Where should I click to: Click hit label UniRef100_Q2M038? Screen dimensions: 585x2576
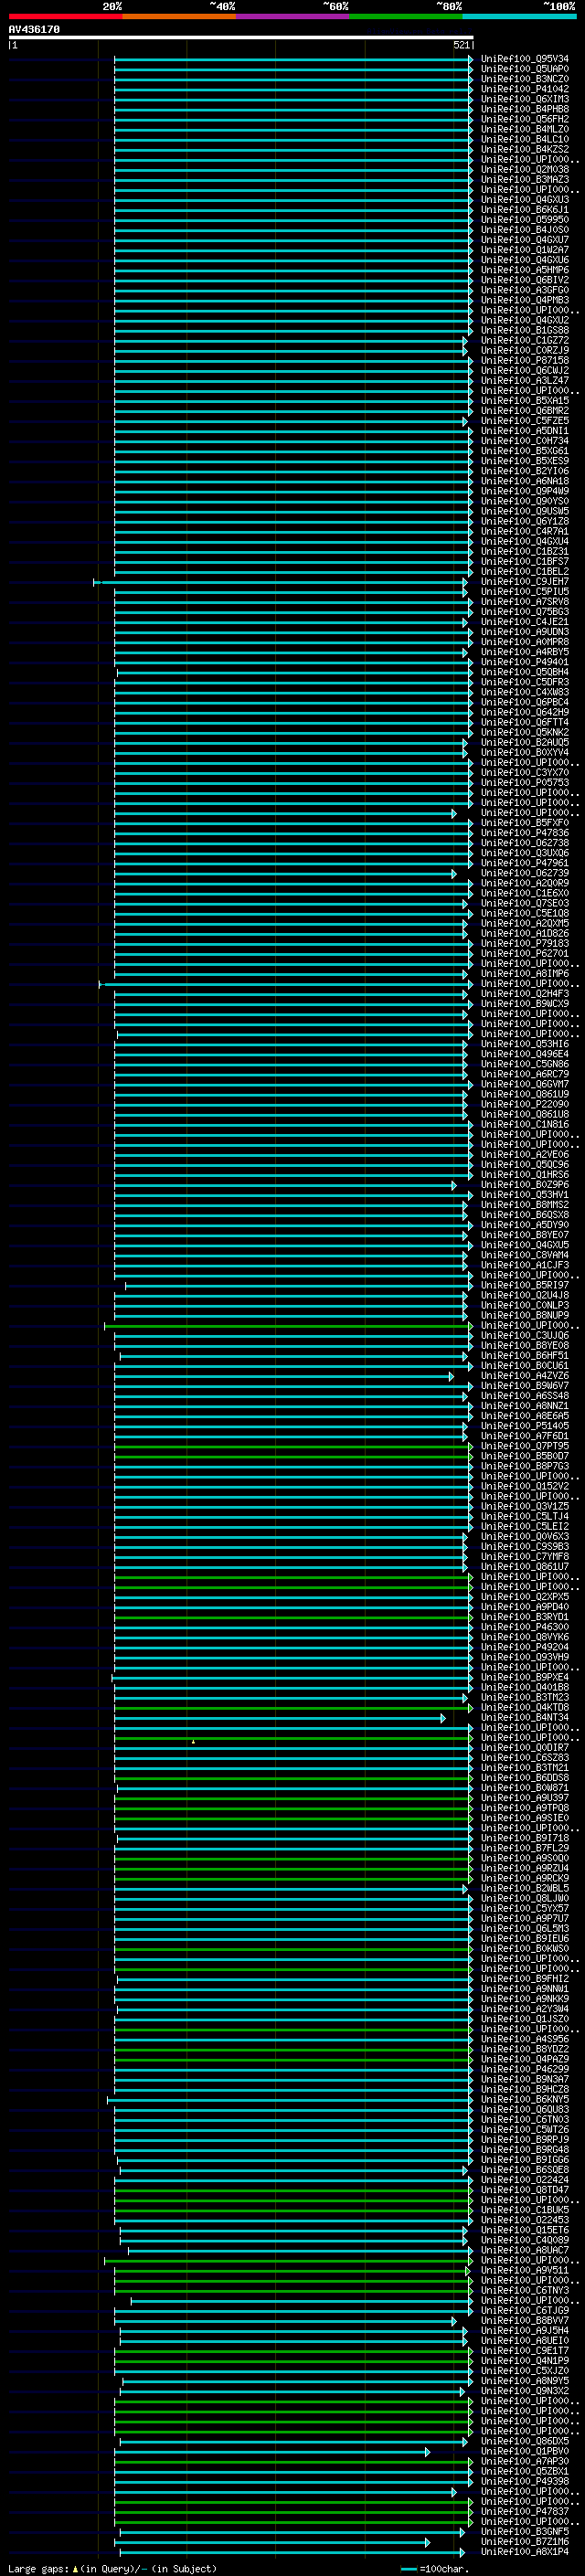(524, 170)
